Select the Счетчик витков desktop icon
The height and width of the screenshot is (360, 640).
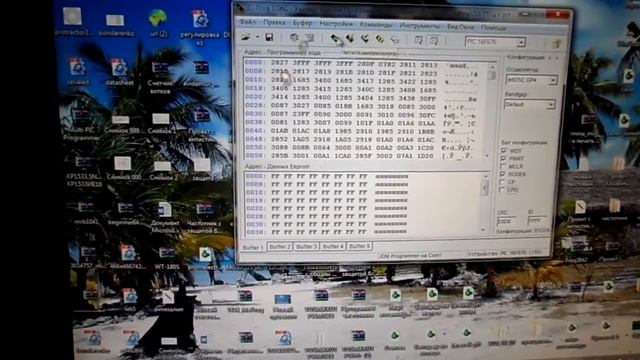coord(160,78)
